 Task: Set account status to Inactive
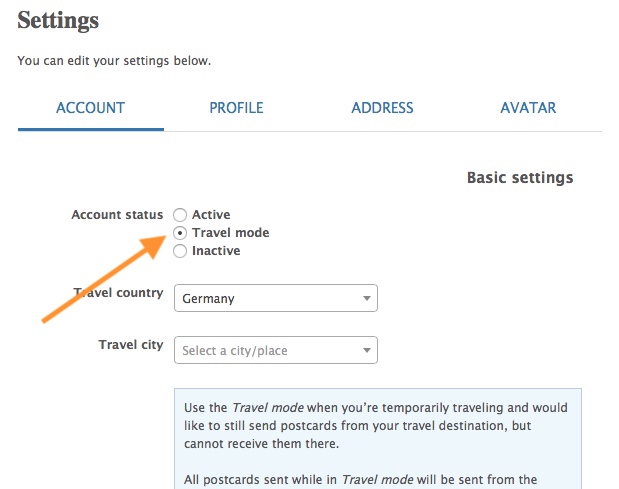click(x=180, y=250)
